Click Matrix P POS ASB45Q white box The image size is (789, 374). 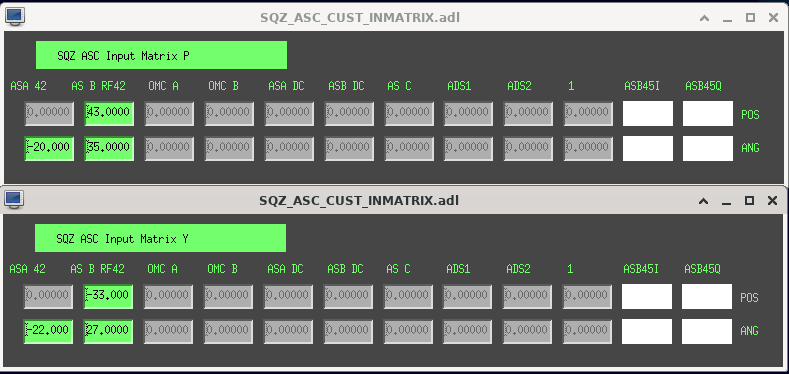[x=708, y=114]
